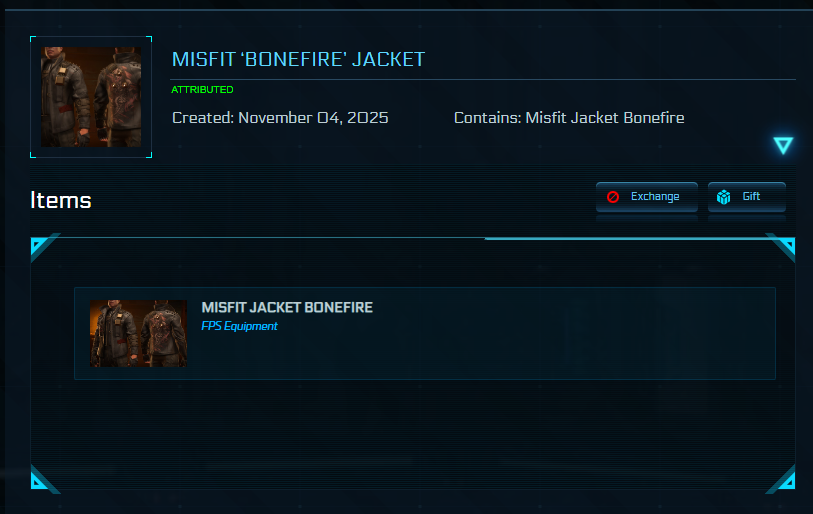Click the cyan gift box icon
Viewport: 813px width, 514px height.
(x=723, y=197)
